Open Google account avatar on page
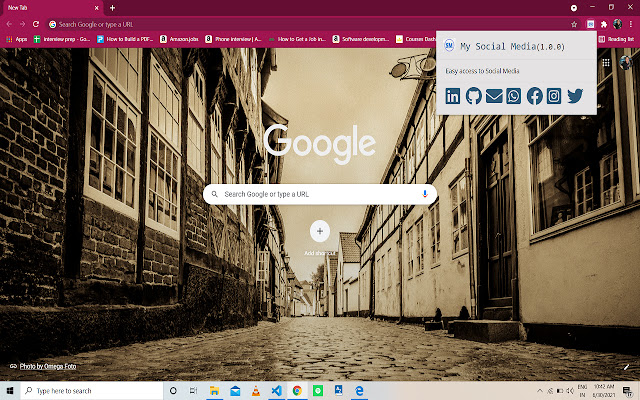 coord(626,62)
